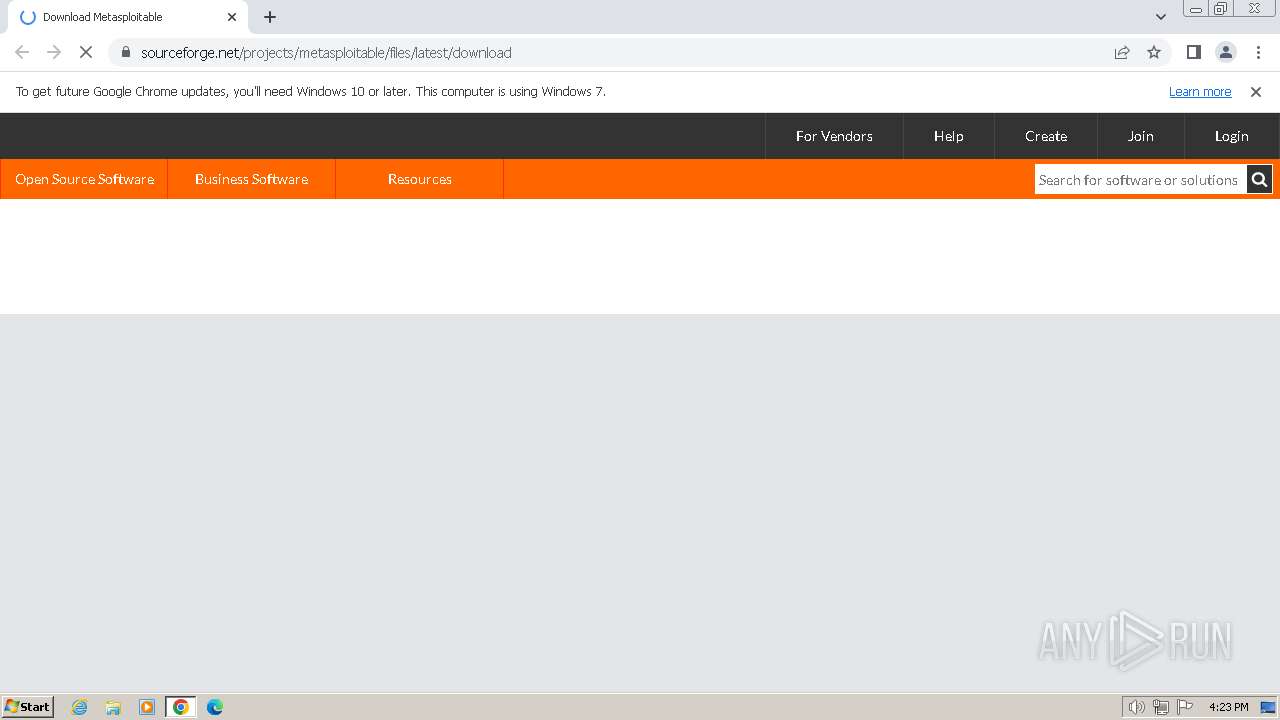Open the For Vendors menu
The height and width of the screenshot is (720, 1280).
(x=834, y=136)
